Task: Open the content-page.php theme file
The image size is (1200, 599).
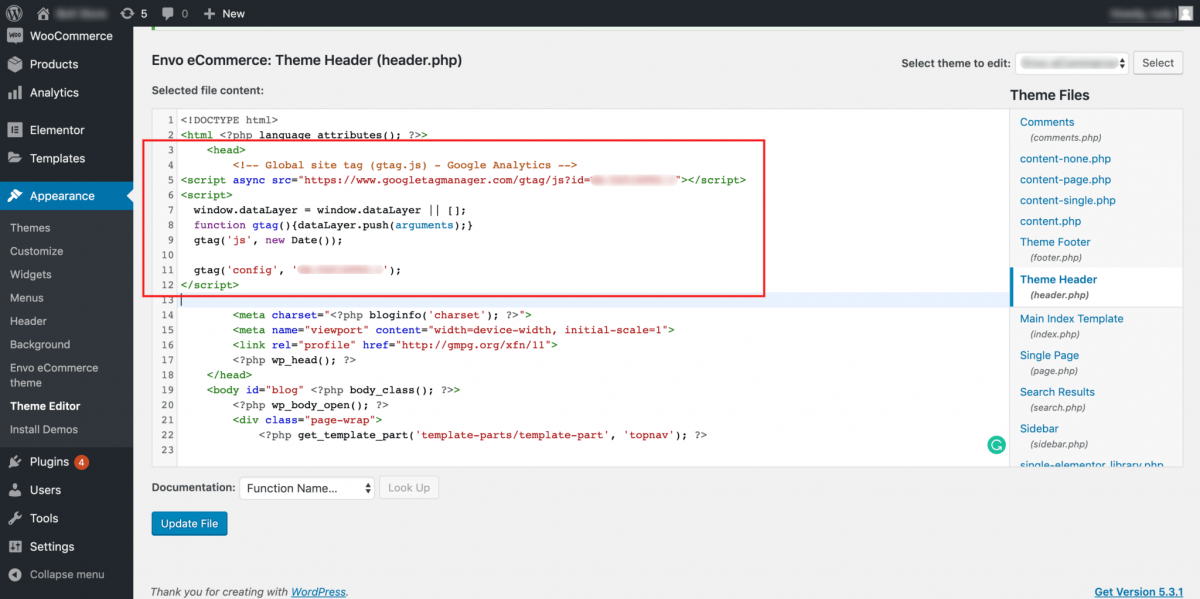Action: pos(1065,180)
